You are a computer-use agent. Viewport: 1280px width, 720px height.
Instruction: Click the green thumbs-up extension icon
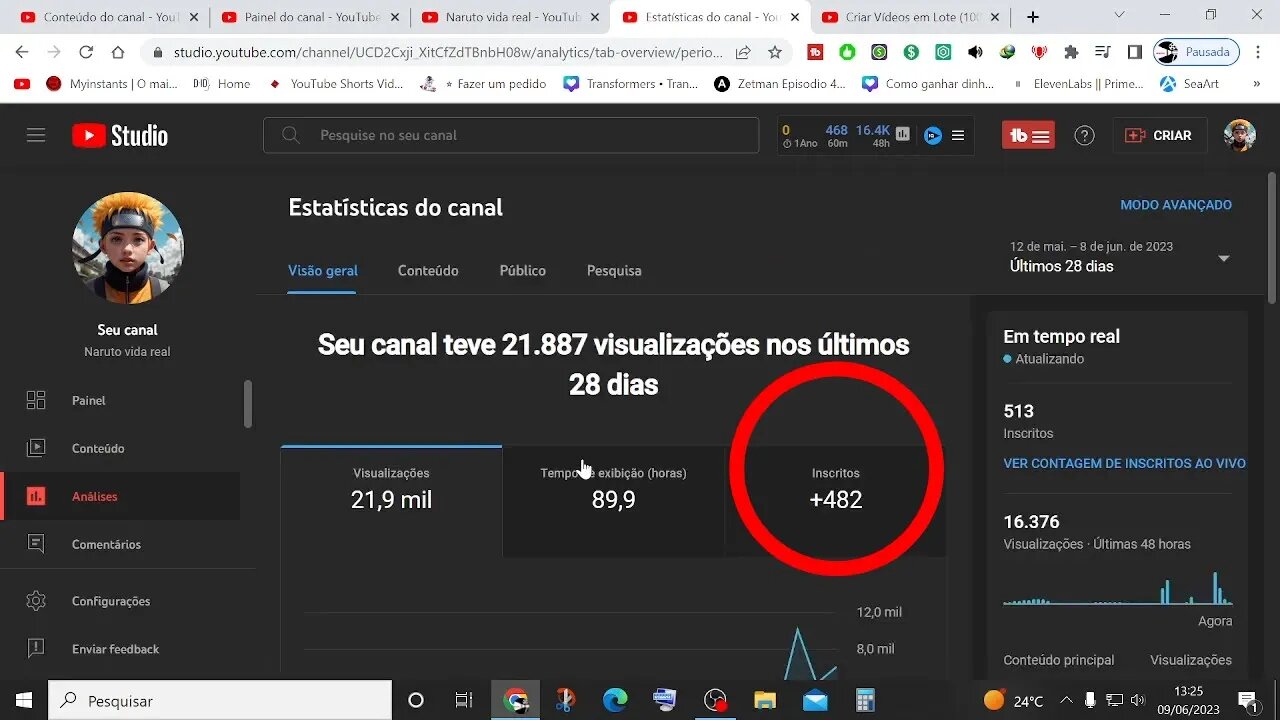847,53
